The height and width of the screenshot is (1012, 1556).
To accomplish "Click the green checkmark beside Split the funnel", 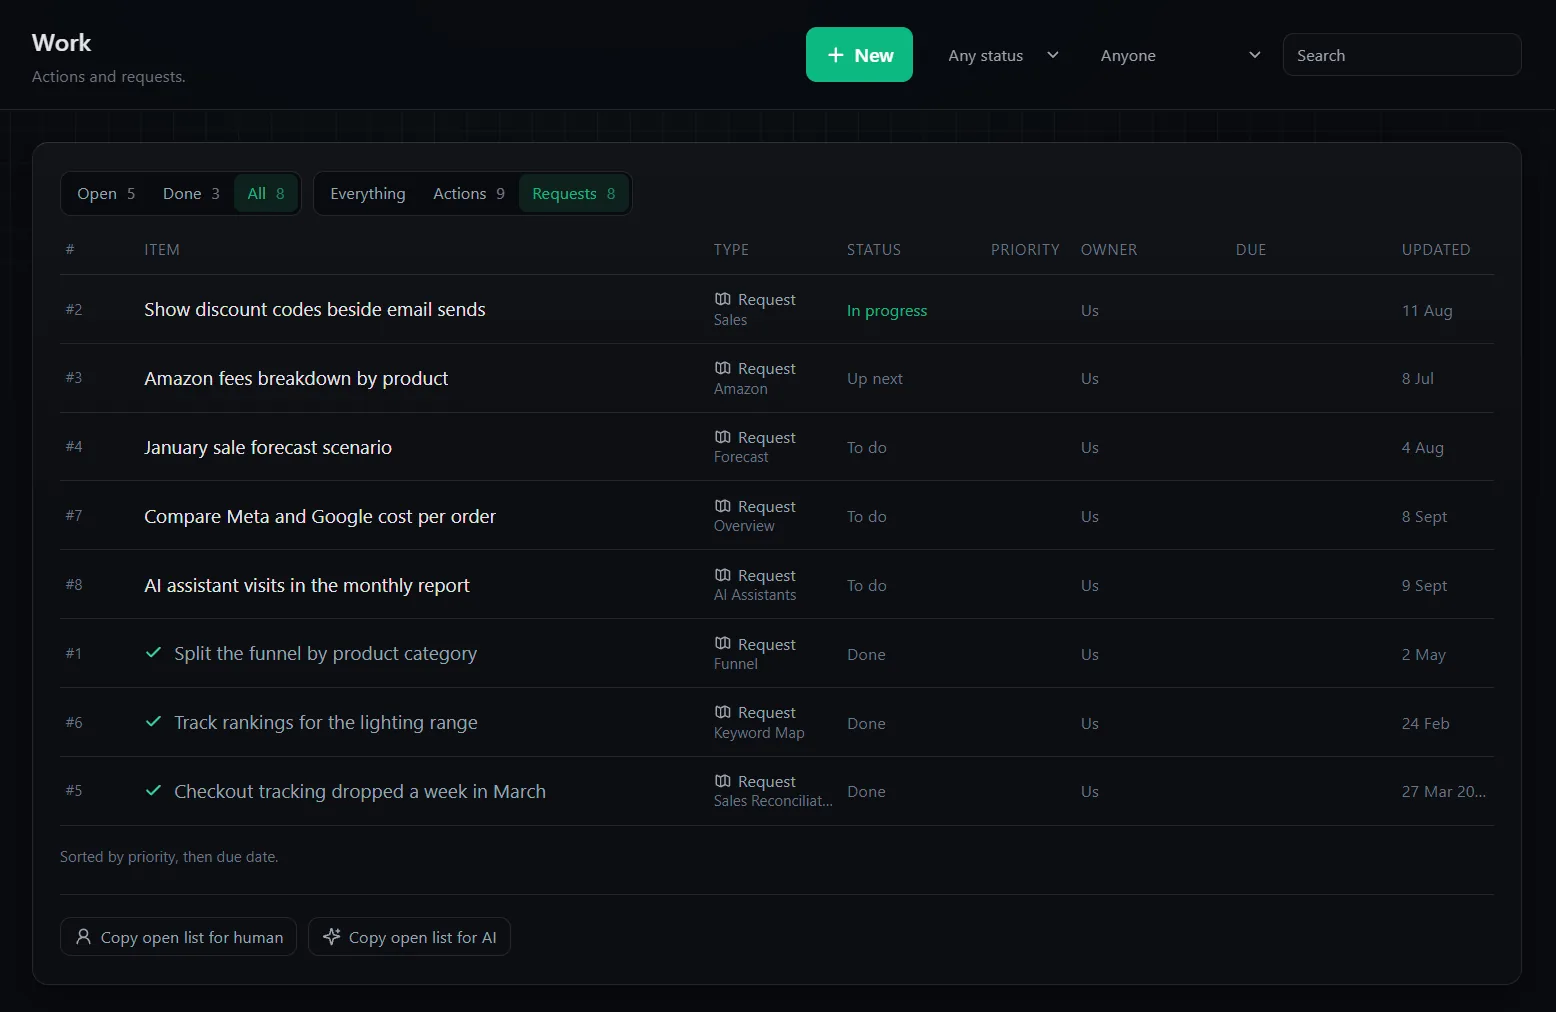I will click(x=153, y=653).
